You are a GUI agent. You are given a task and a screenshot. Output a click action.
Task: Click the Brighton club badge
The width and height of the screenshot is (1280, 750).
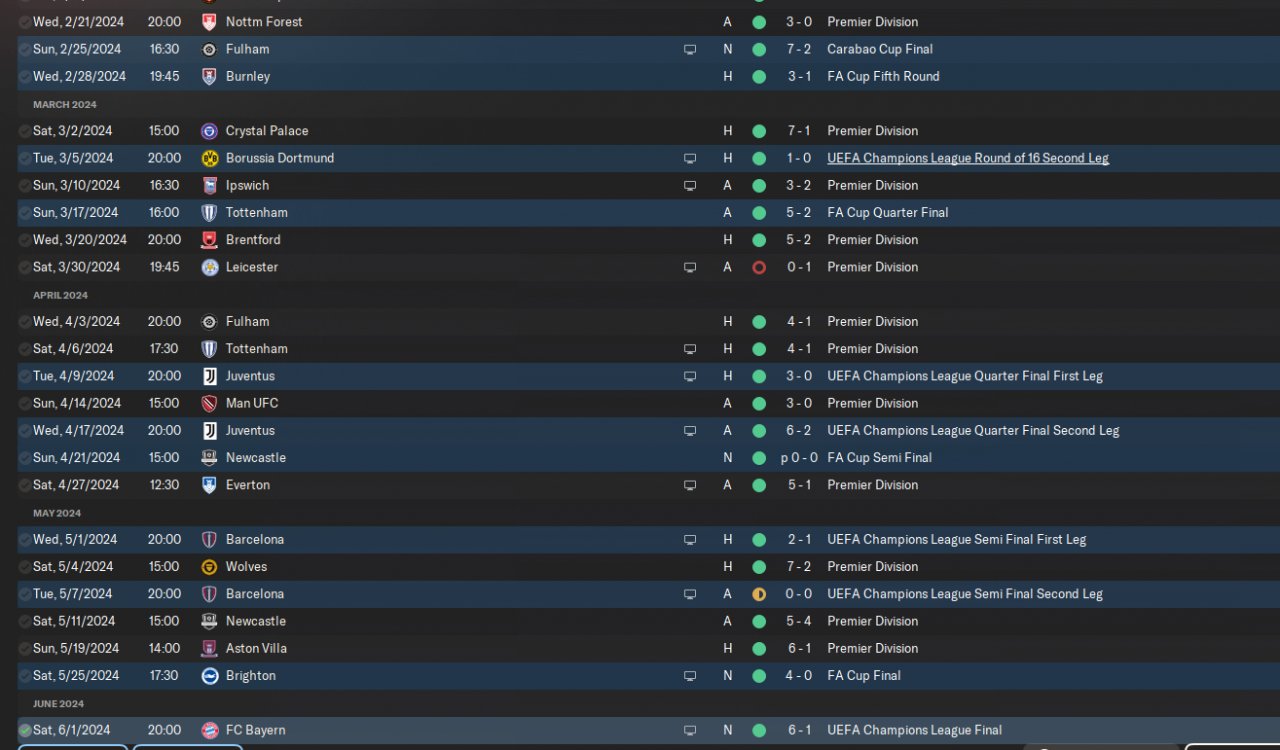click(209, 676)
